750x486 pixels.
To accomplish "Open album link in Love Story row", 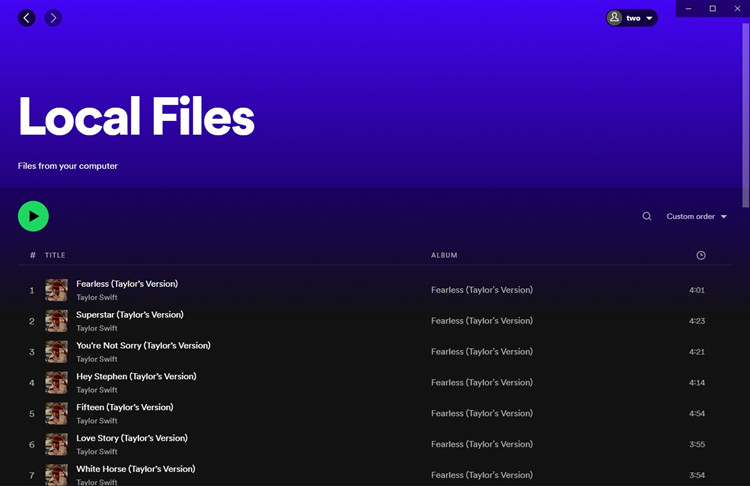I will [482, 444].
